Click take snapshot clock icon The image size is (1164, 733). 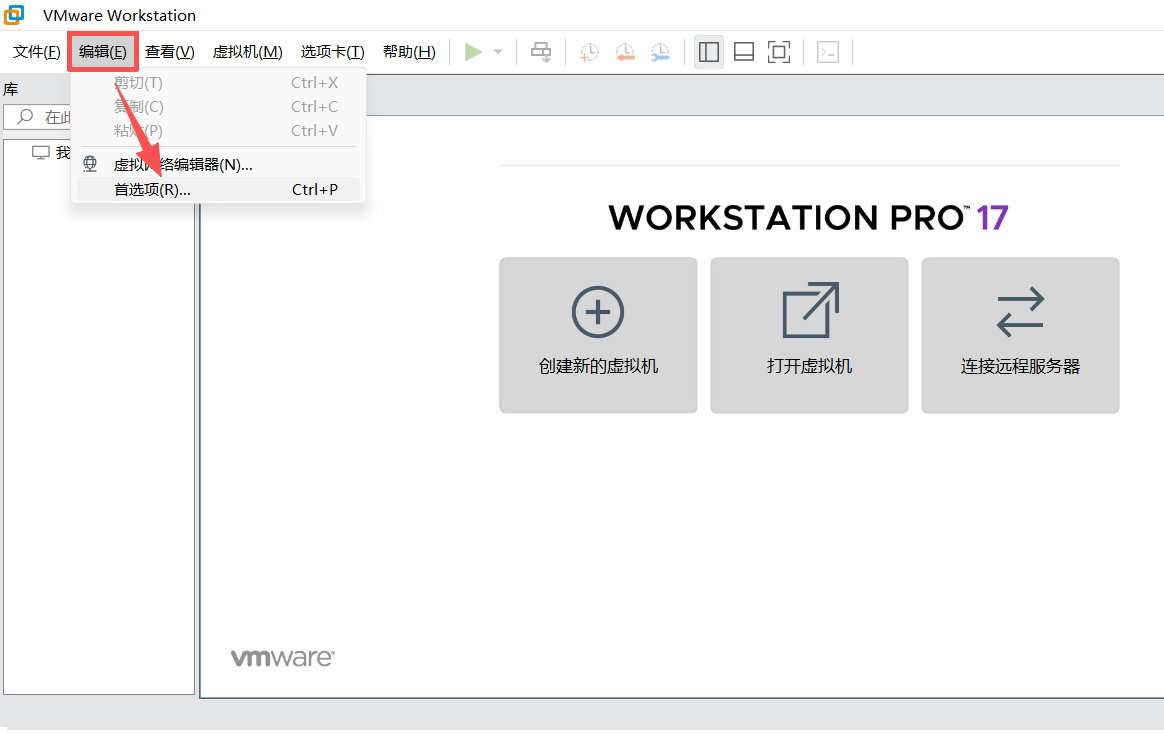(589, 52)
